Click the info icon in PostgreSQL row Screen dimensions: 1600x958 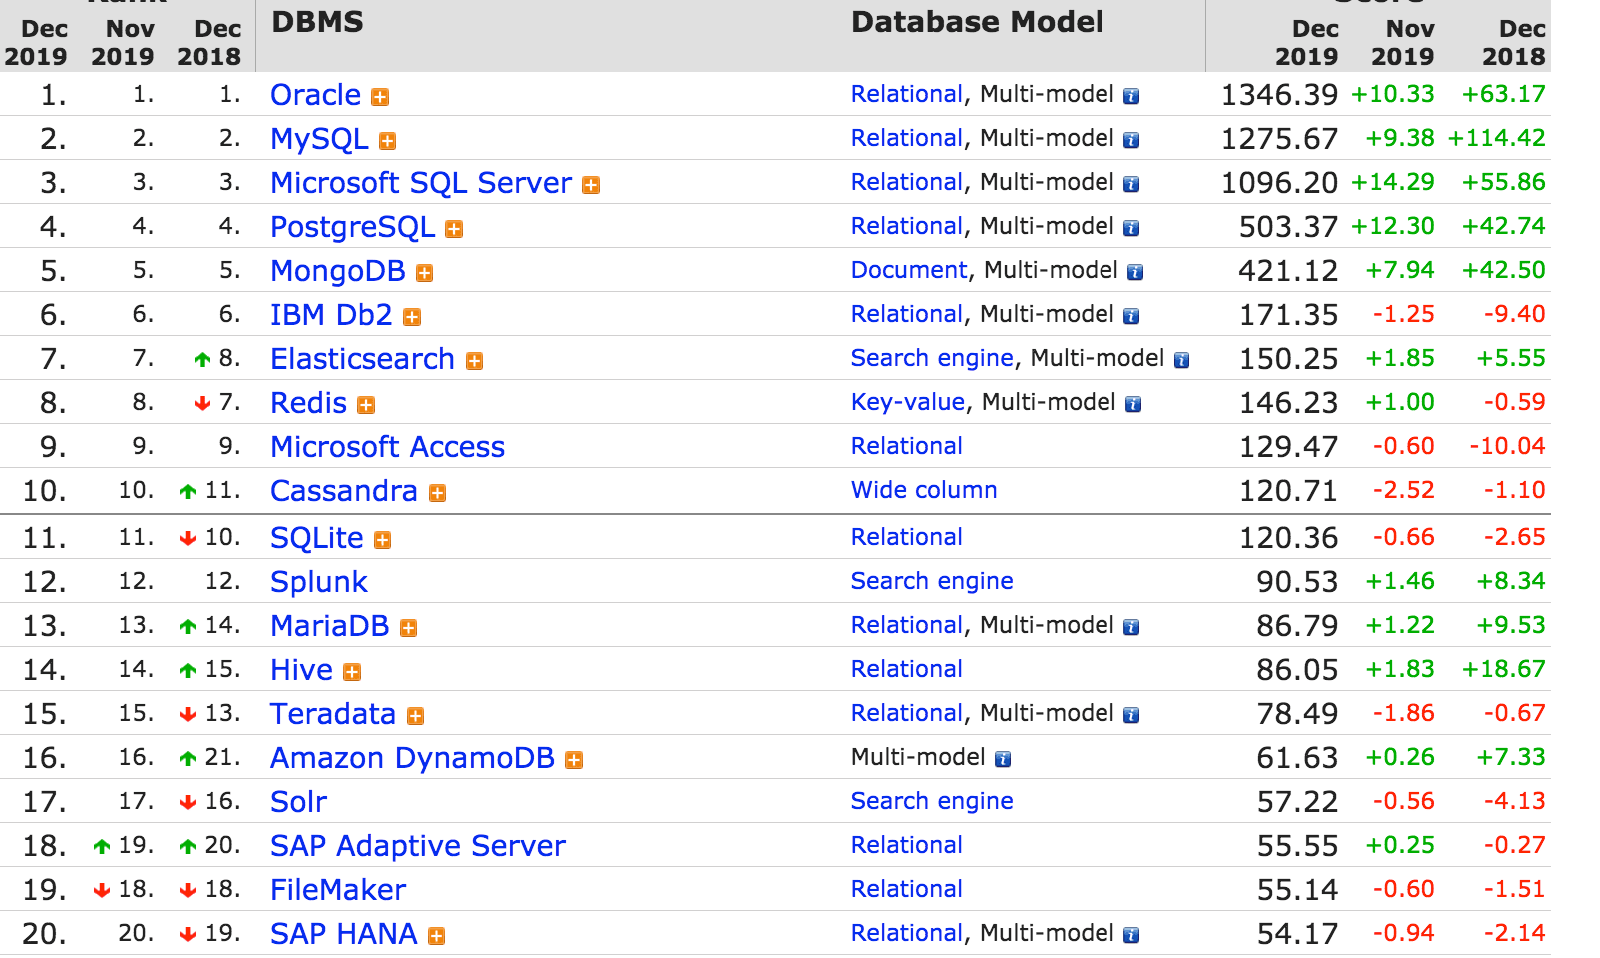coord(1131,228)
